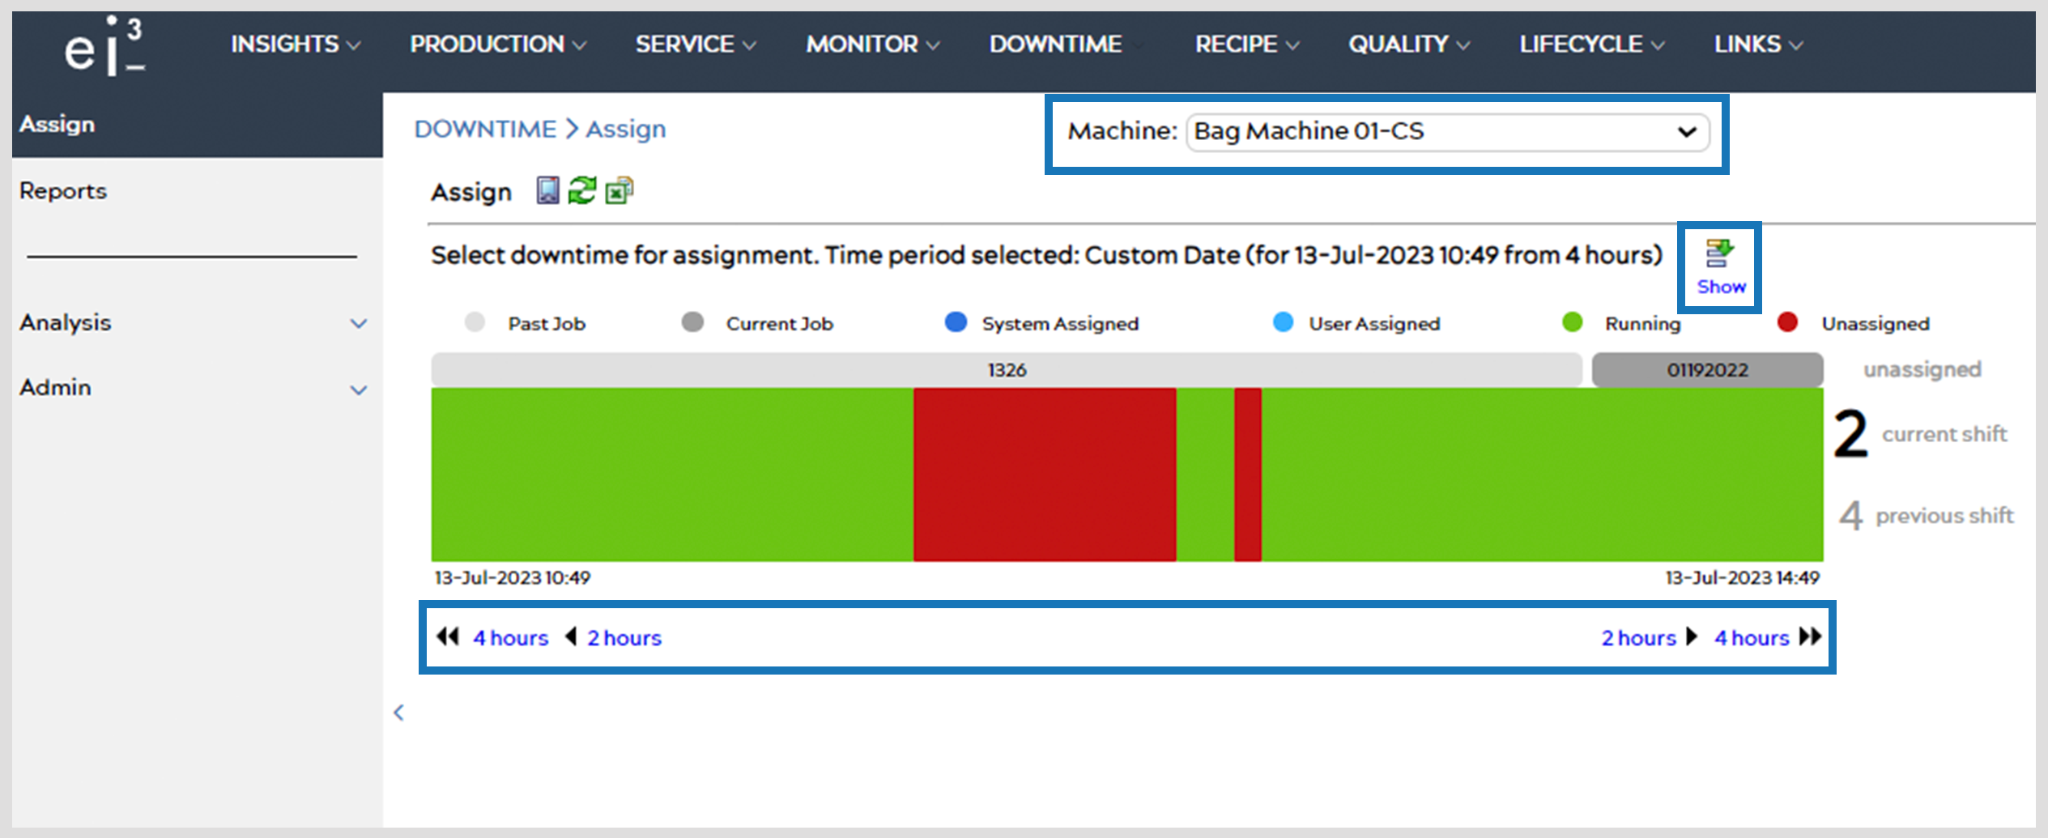The image size is (2048, 838).
Task: Click the User Assigned legend dot
Action: click(x=1283, y=322)
